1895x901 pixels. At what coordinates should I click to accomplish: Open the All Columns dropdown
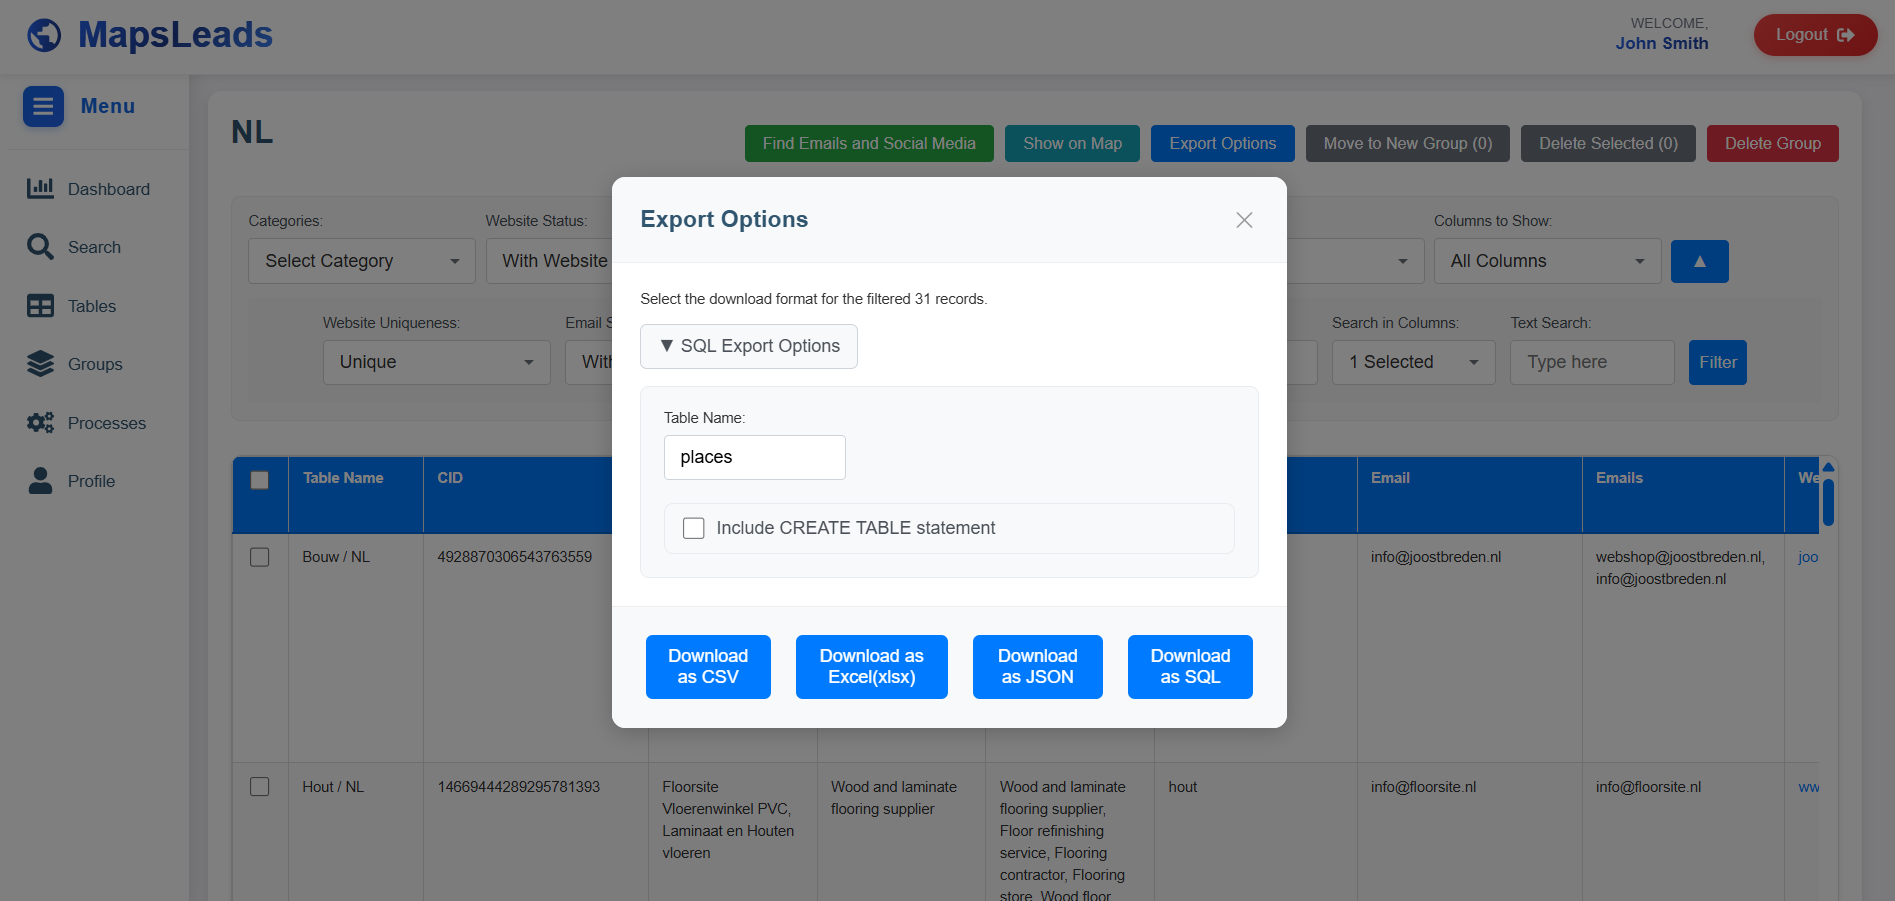(x=1547, y=261)
